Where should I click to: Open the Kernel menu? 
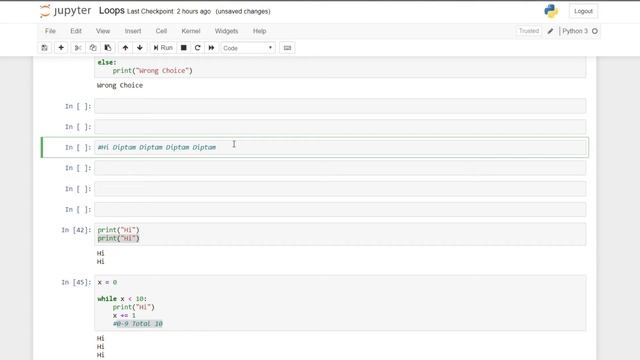(x=191, y=31)
